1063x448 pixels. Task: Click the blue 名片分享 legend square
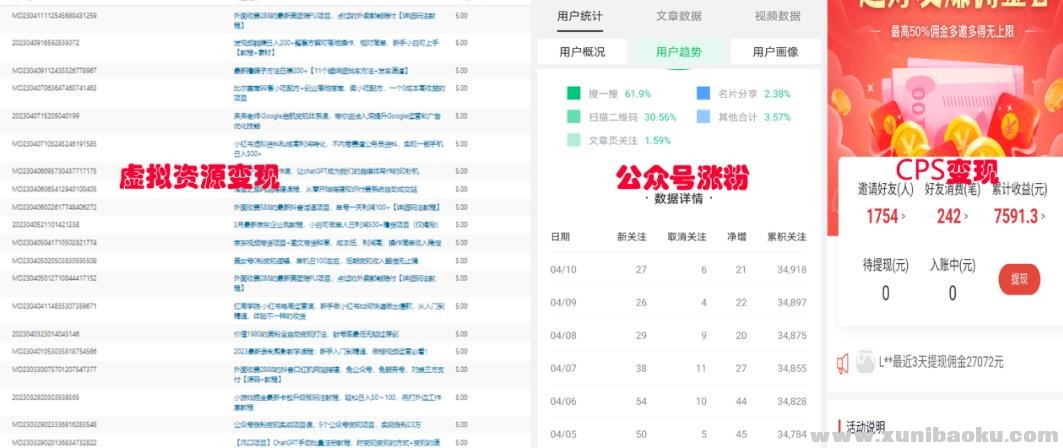pyautogui.click(x=704, y=93)
